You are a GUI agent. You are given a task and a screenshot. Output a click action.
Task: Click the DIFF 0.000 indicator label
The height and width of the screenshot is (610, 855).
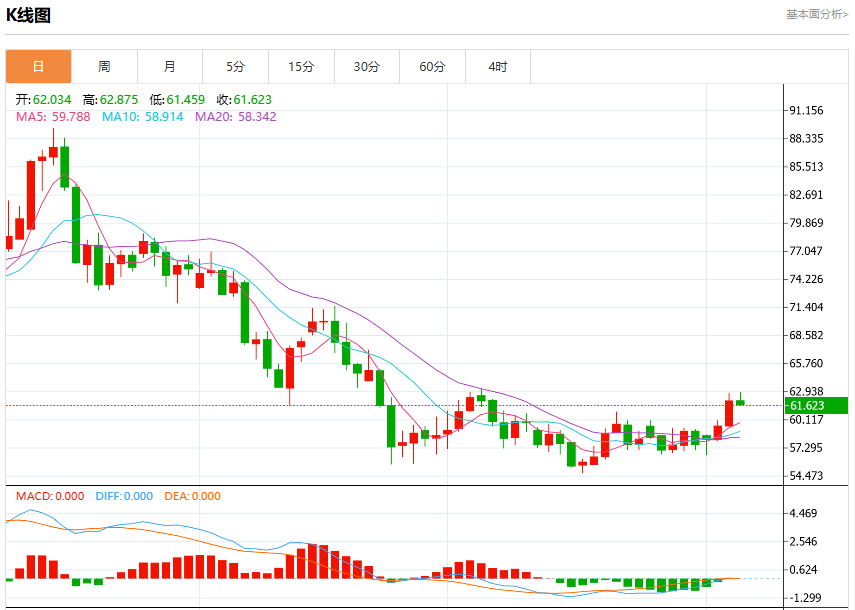tap(124, 496)
